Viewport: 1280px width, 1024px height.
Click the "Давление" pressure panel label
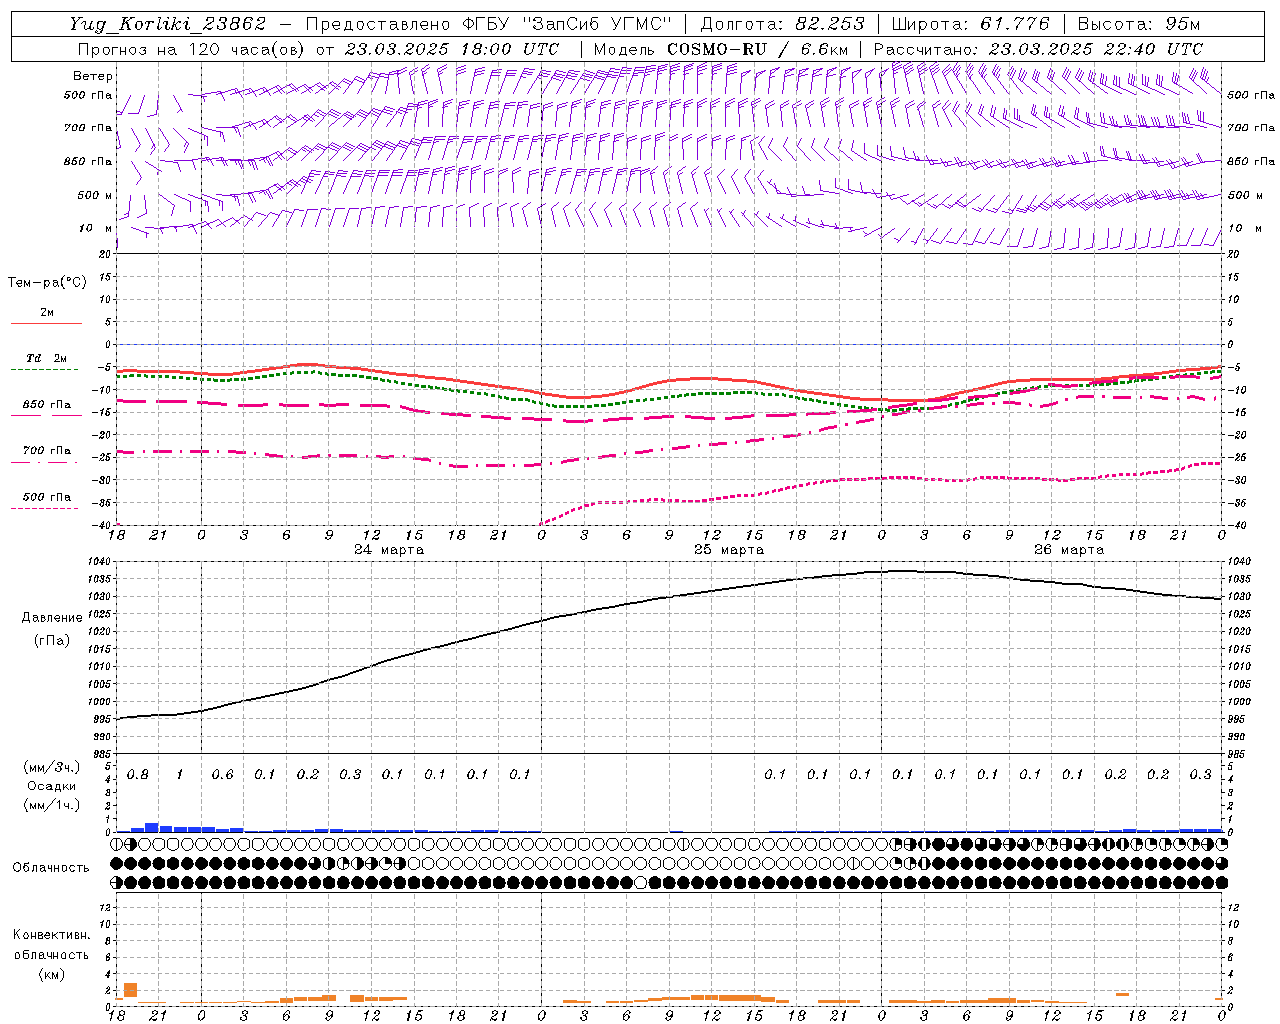click(50, 618)
